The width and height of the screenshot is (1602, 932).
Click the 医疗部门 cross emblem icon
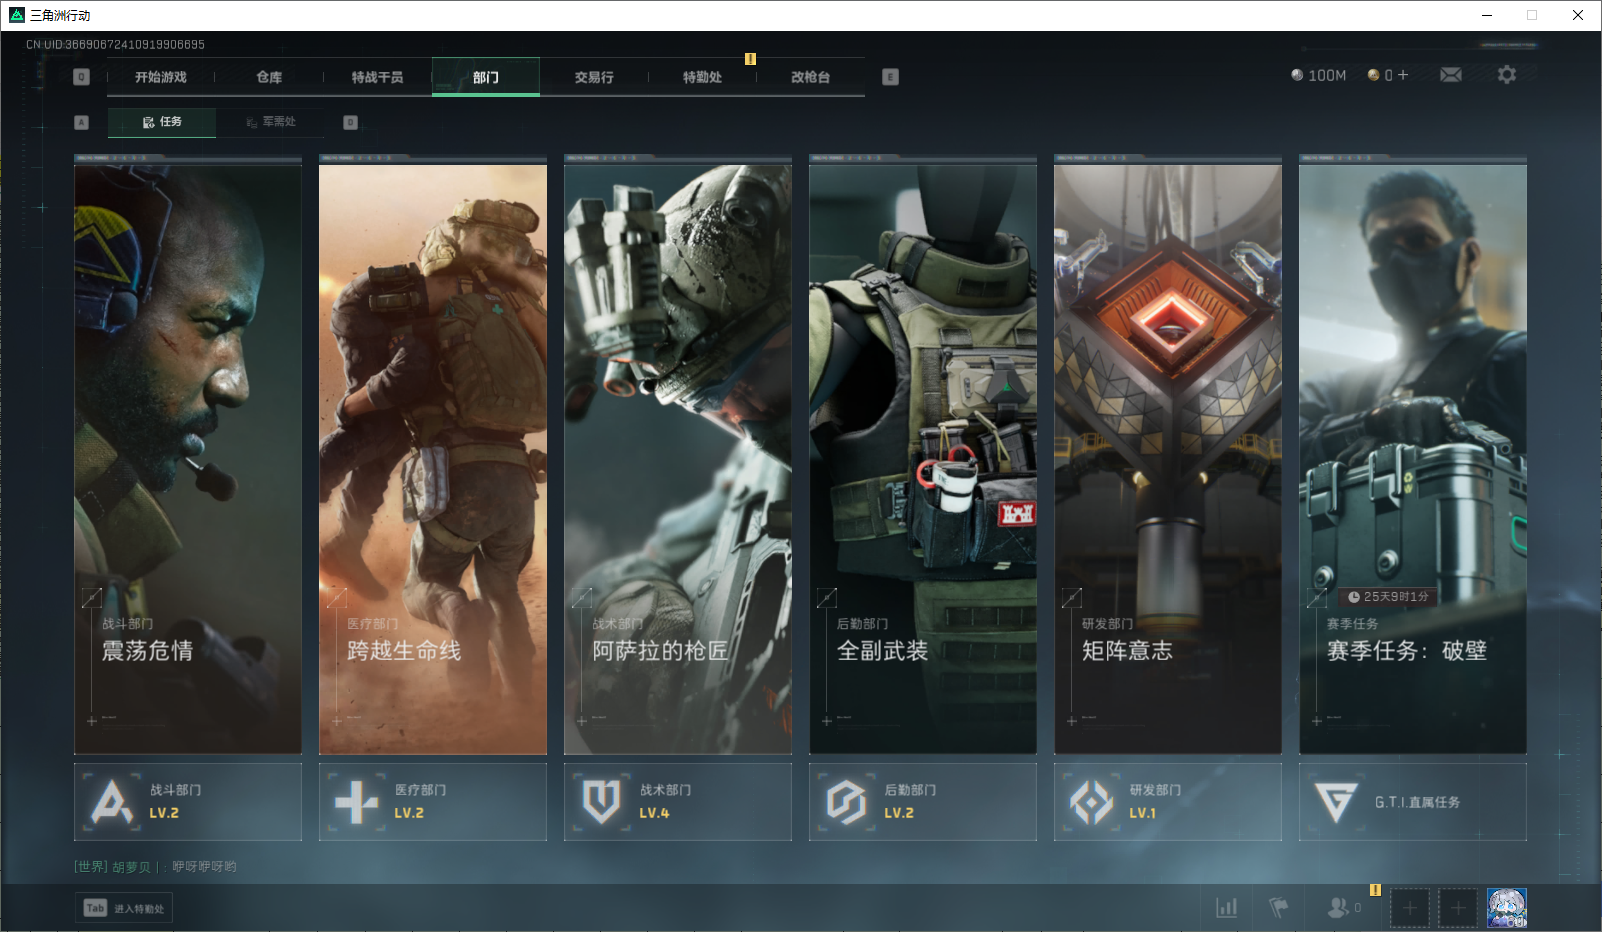point(357,802)
